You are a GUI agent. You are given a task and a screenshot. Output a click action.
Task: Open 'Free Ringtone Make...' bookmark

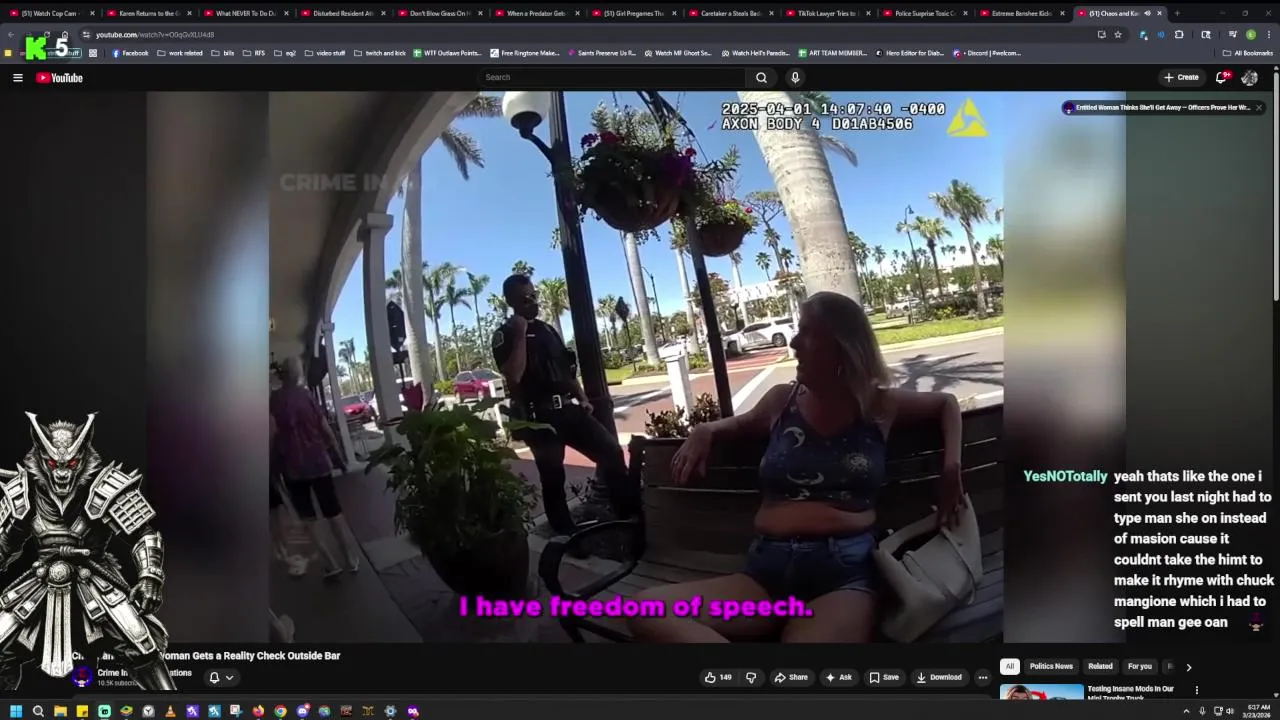524,53
